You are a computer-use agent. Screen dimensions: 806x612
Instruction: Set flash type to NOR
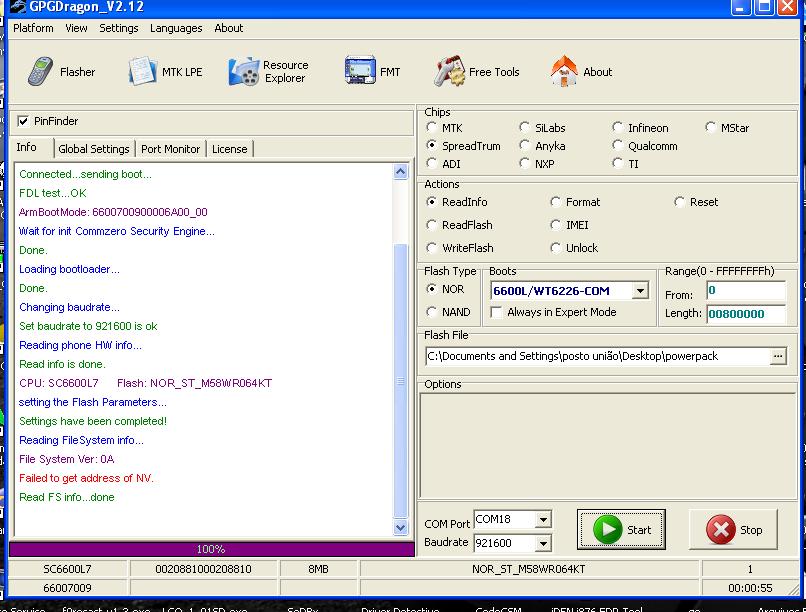(432, 289)
